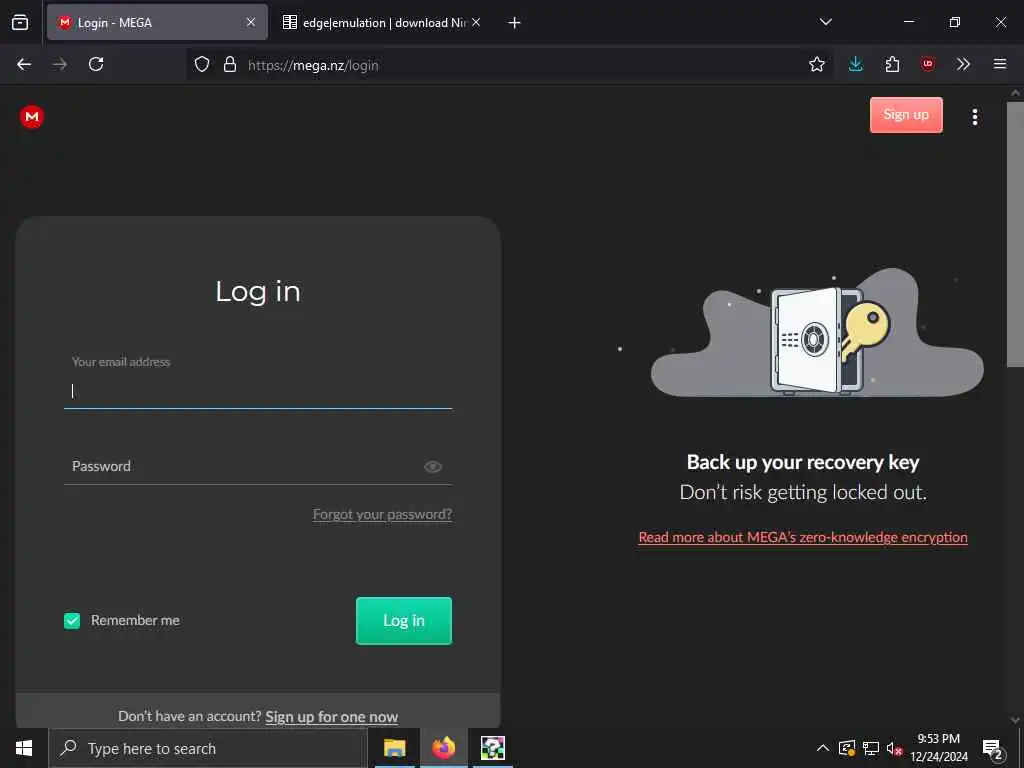Open the extensions puzzle icon

[x=892, y=64]
